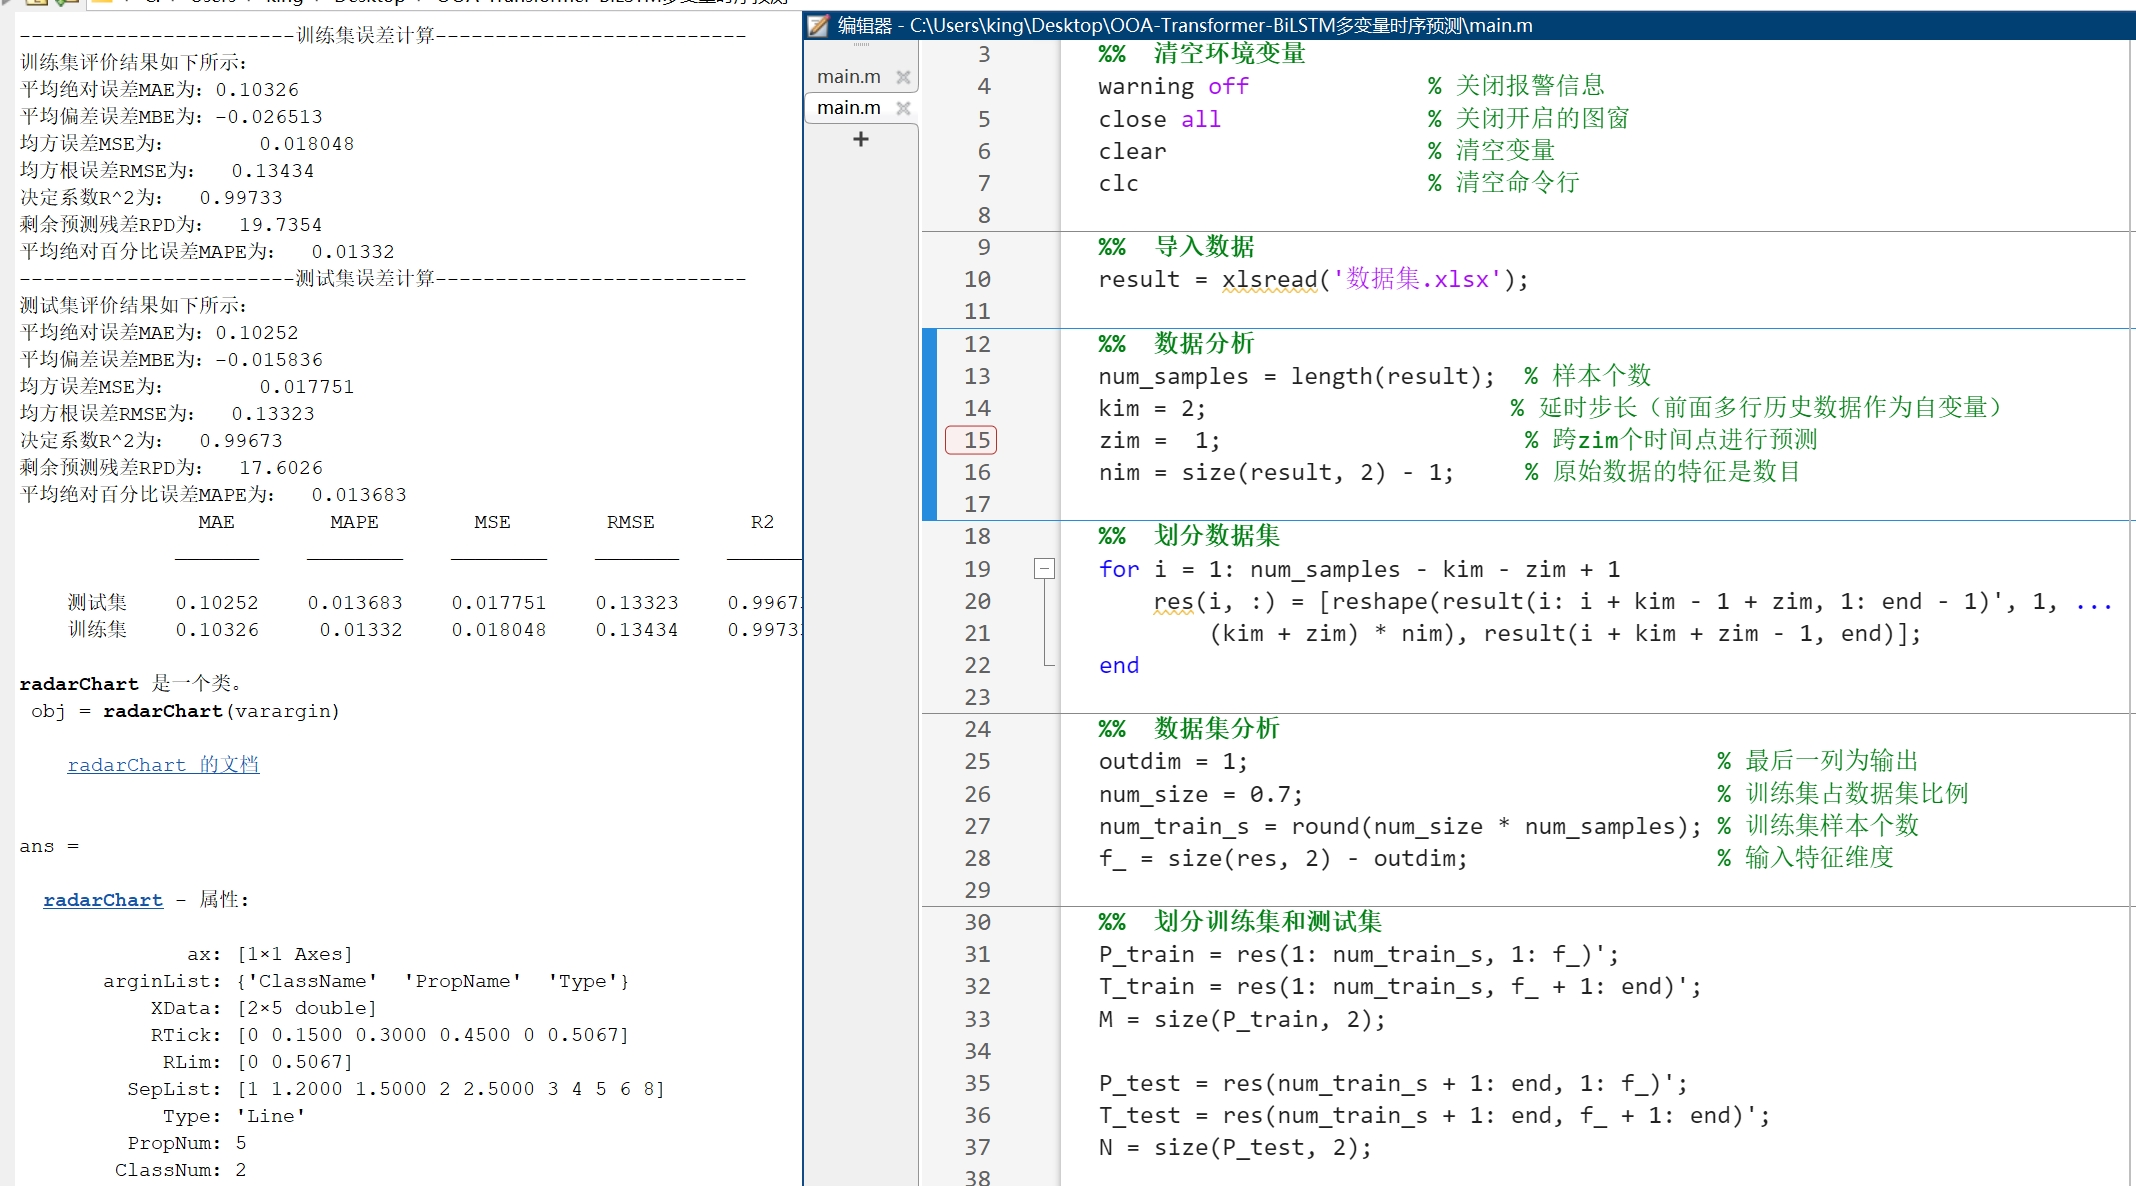Set a breakpoint on line number 20
The height and width of the screenshot is (1186, 2136).
click(x=977, y=601)
